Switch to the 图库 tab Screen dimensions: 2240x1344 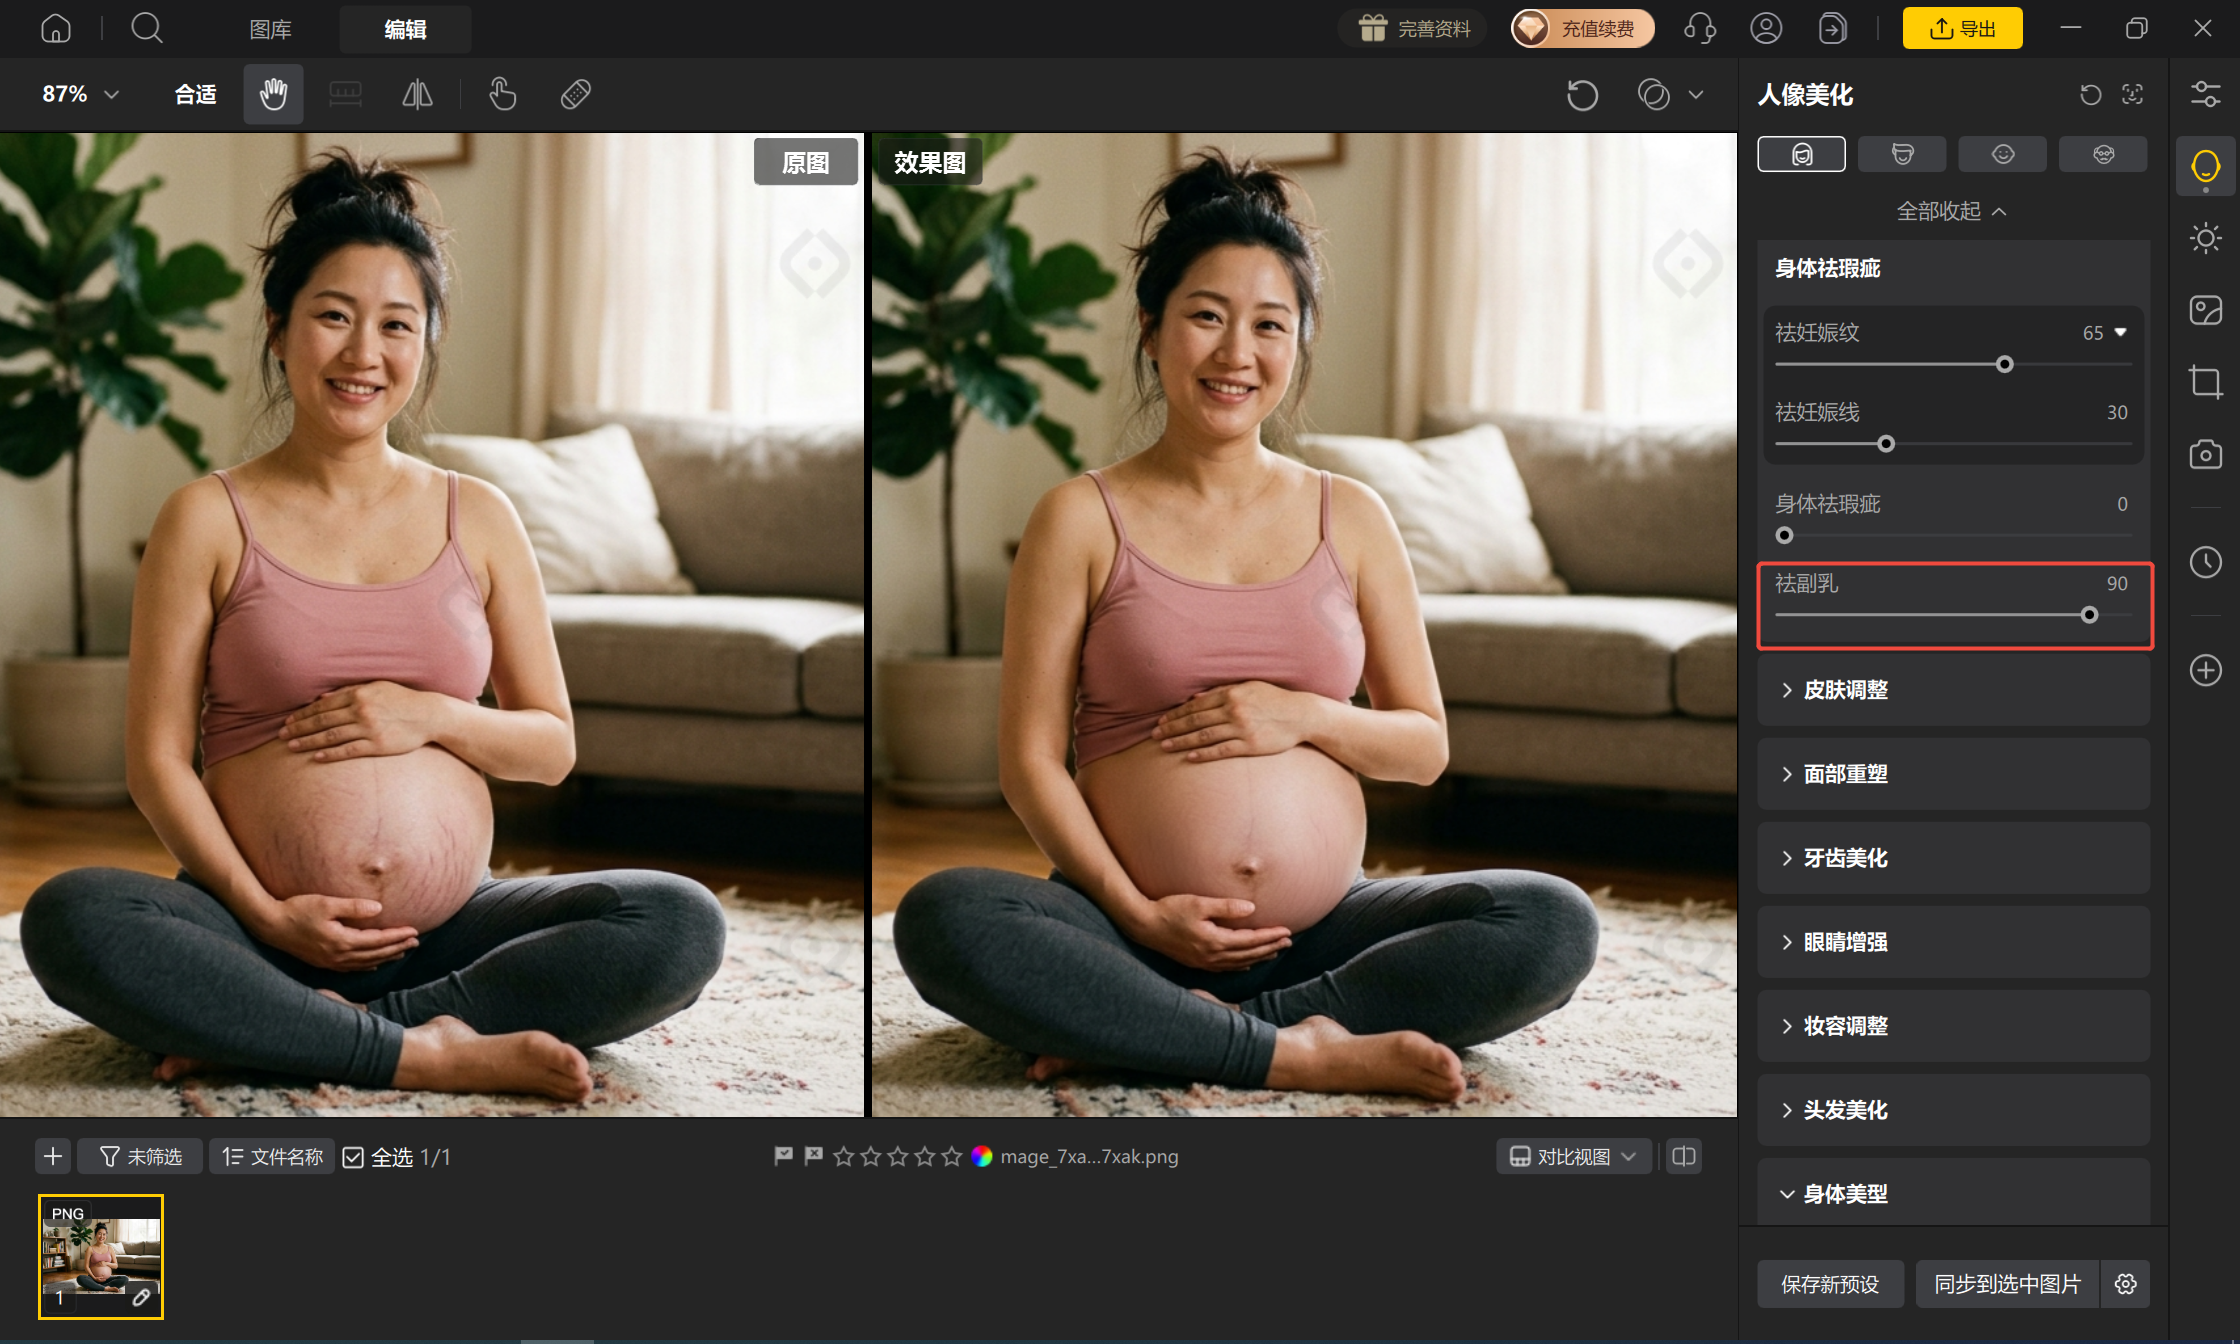(x=270, y=29)
